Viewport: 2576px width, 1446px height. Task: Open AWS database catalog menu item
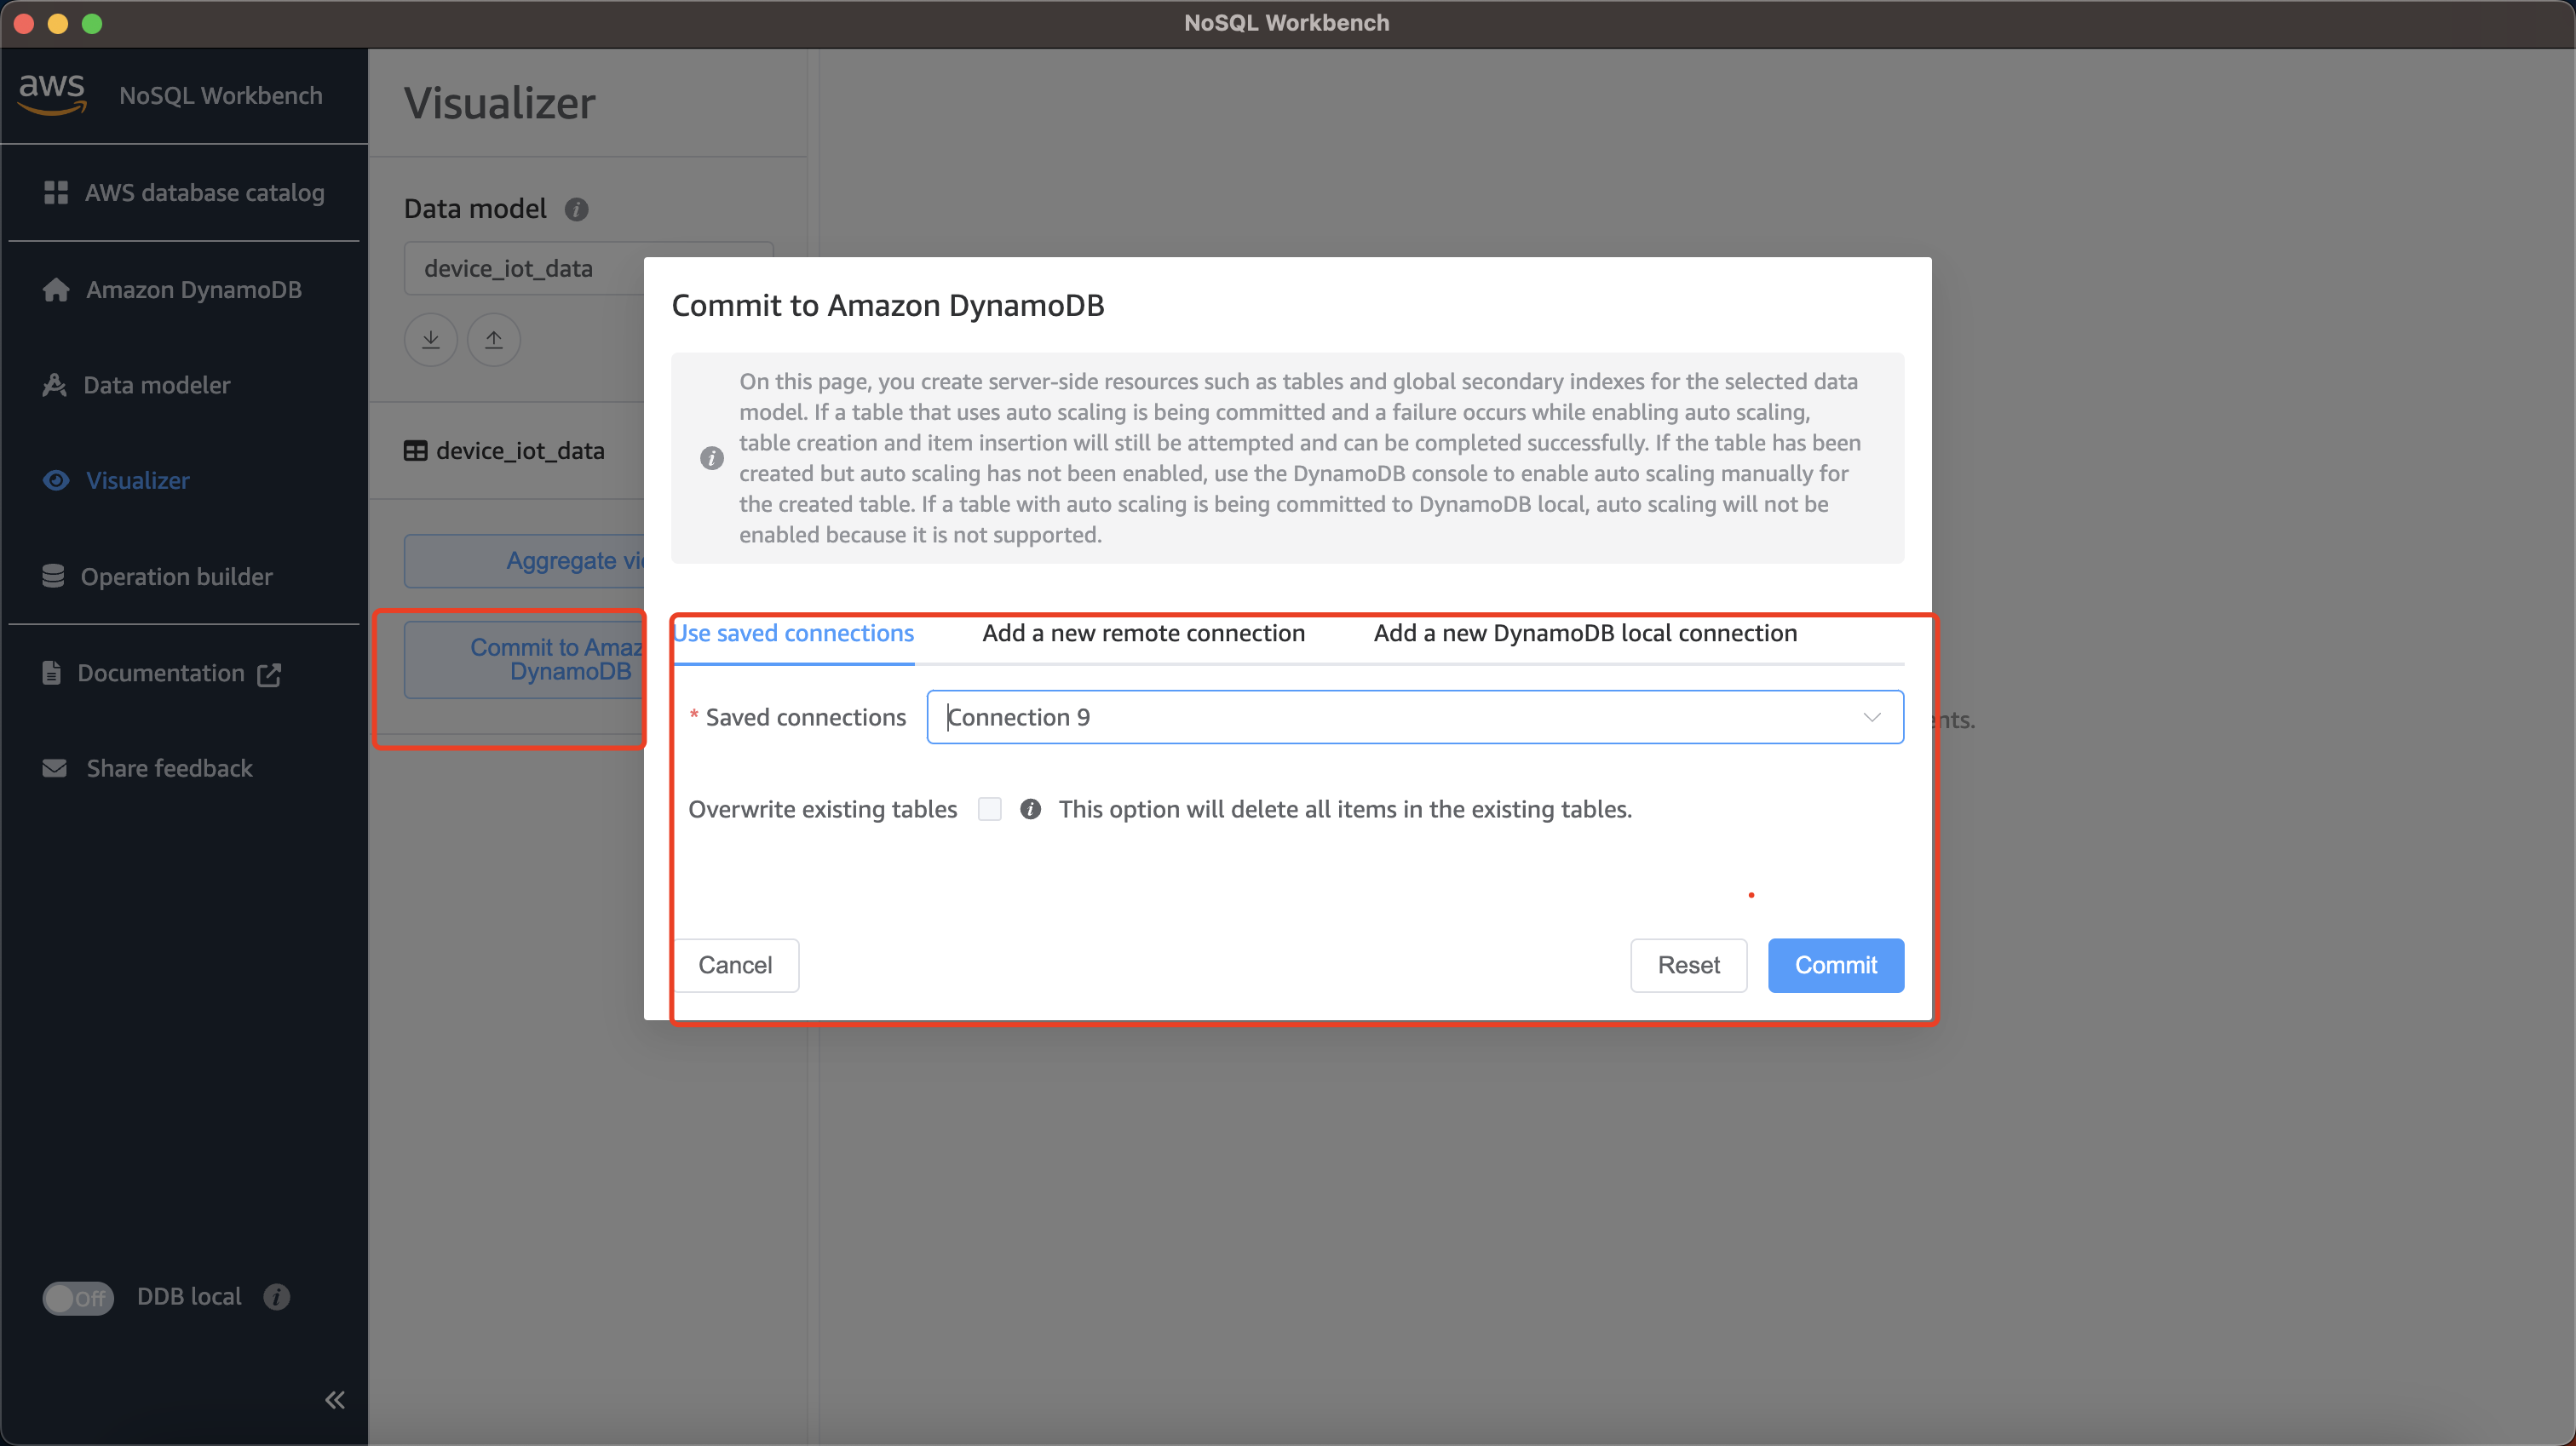coord(184,192)
